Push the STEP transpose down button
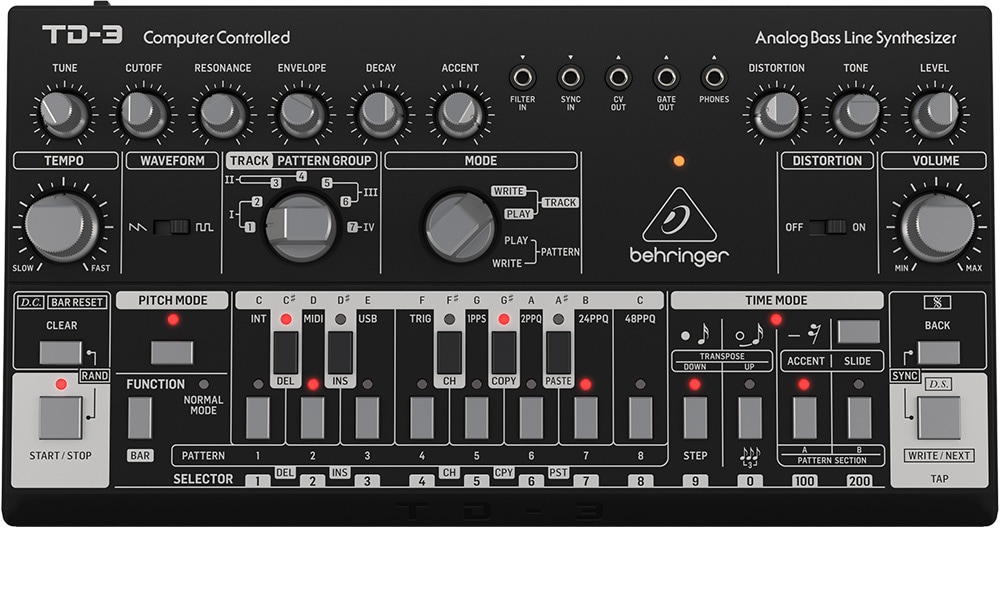Image resolution: width=1000 pixels, height=611 pixels. point(695,418)
